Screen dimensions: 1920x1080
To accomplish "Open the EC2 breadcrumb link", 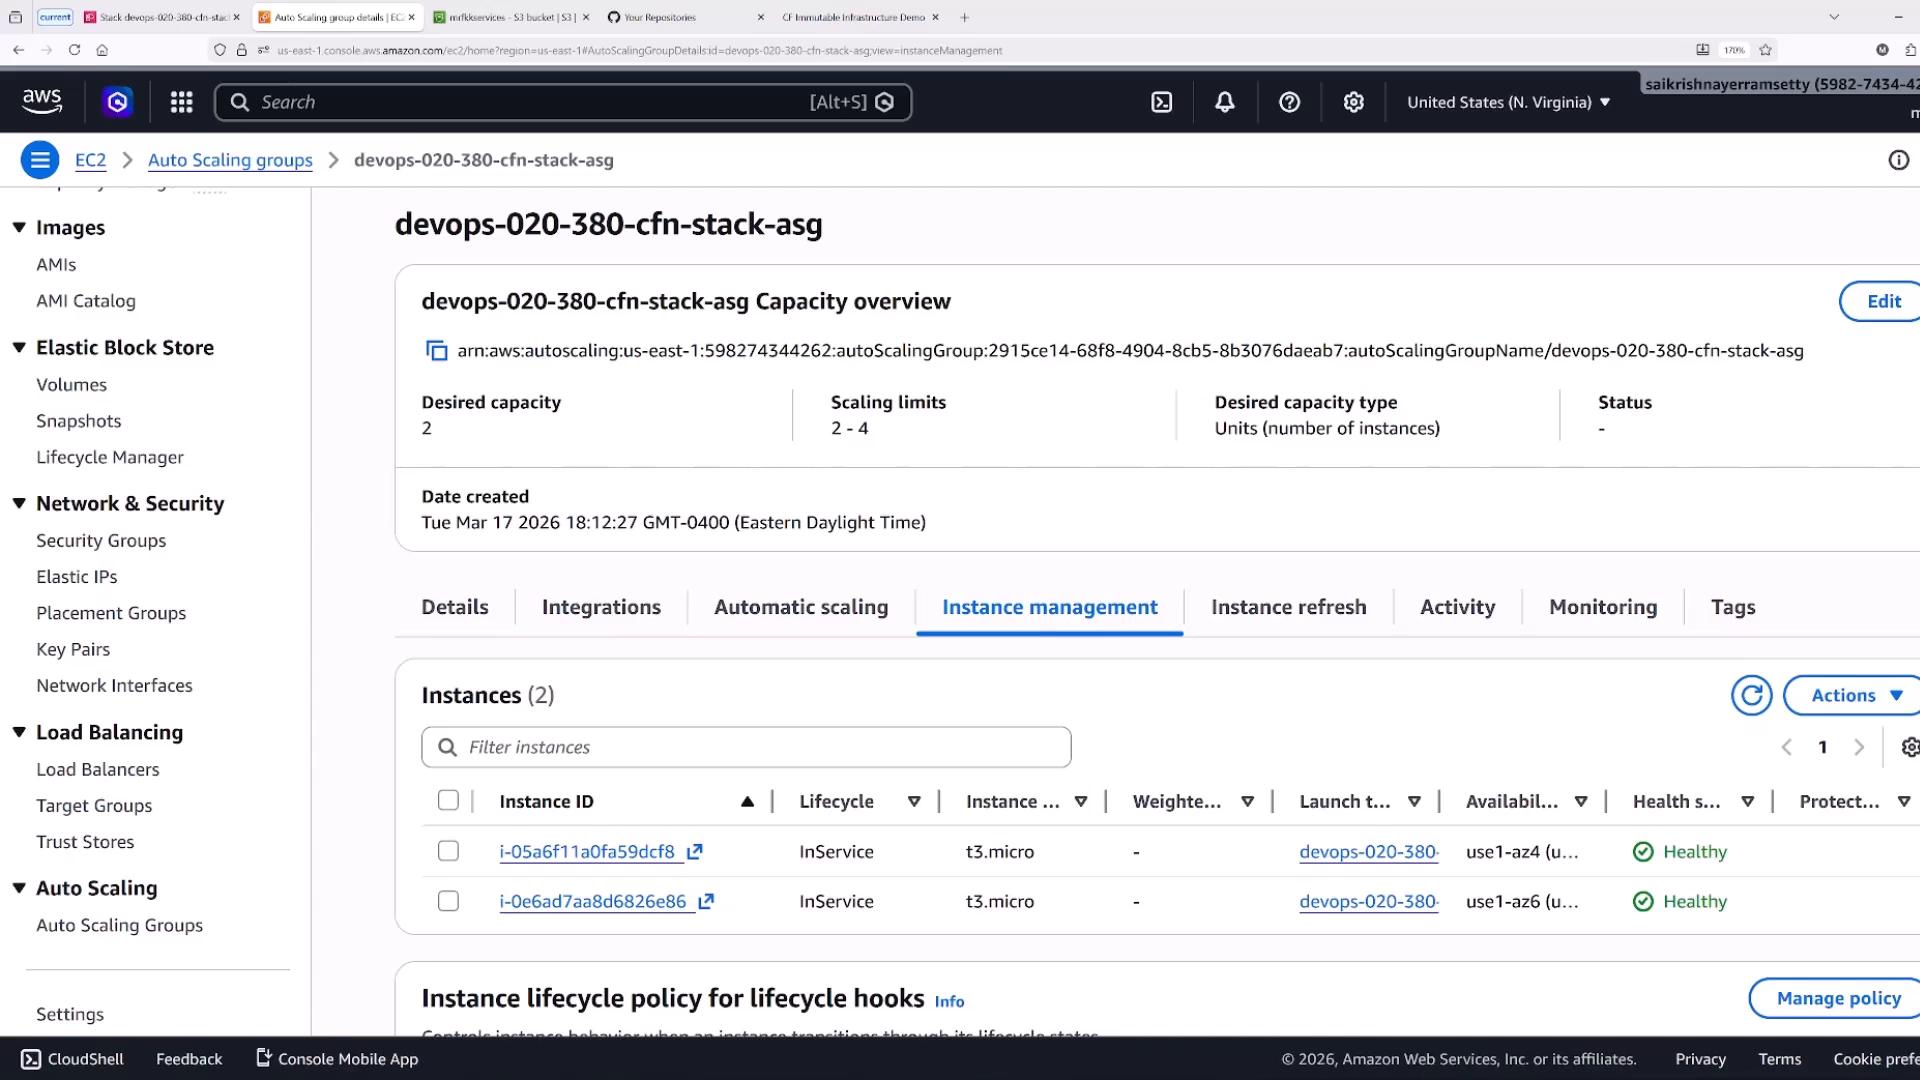I will (x=90, y=160).
